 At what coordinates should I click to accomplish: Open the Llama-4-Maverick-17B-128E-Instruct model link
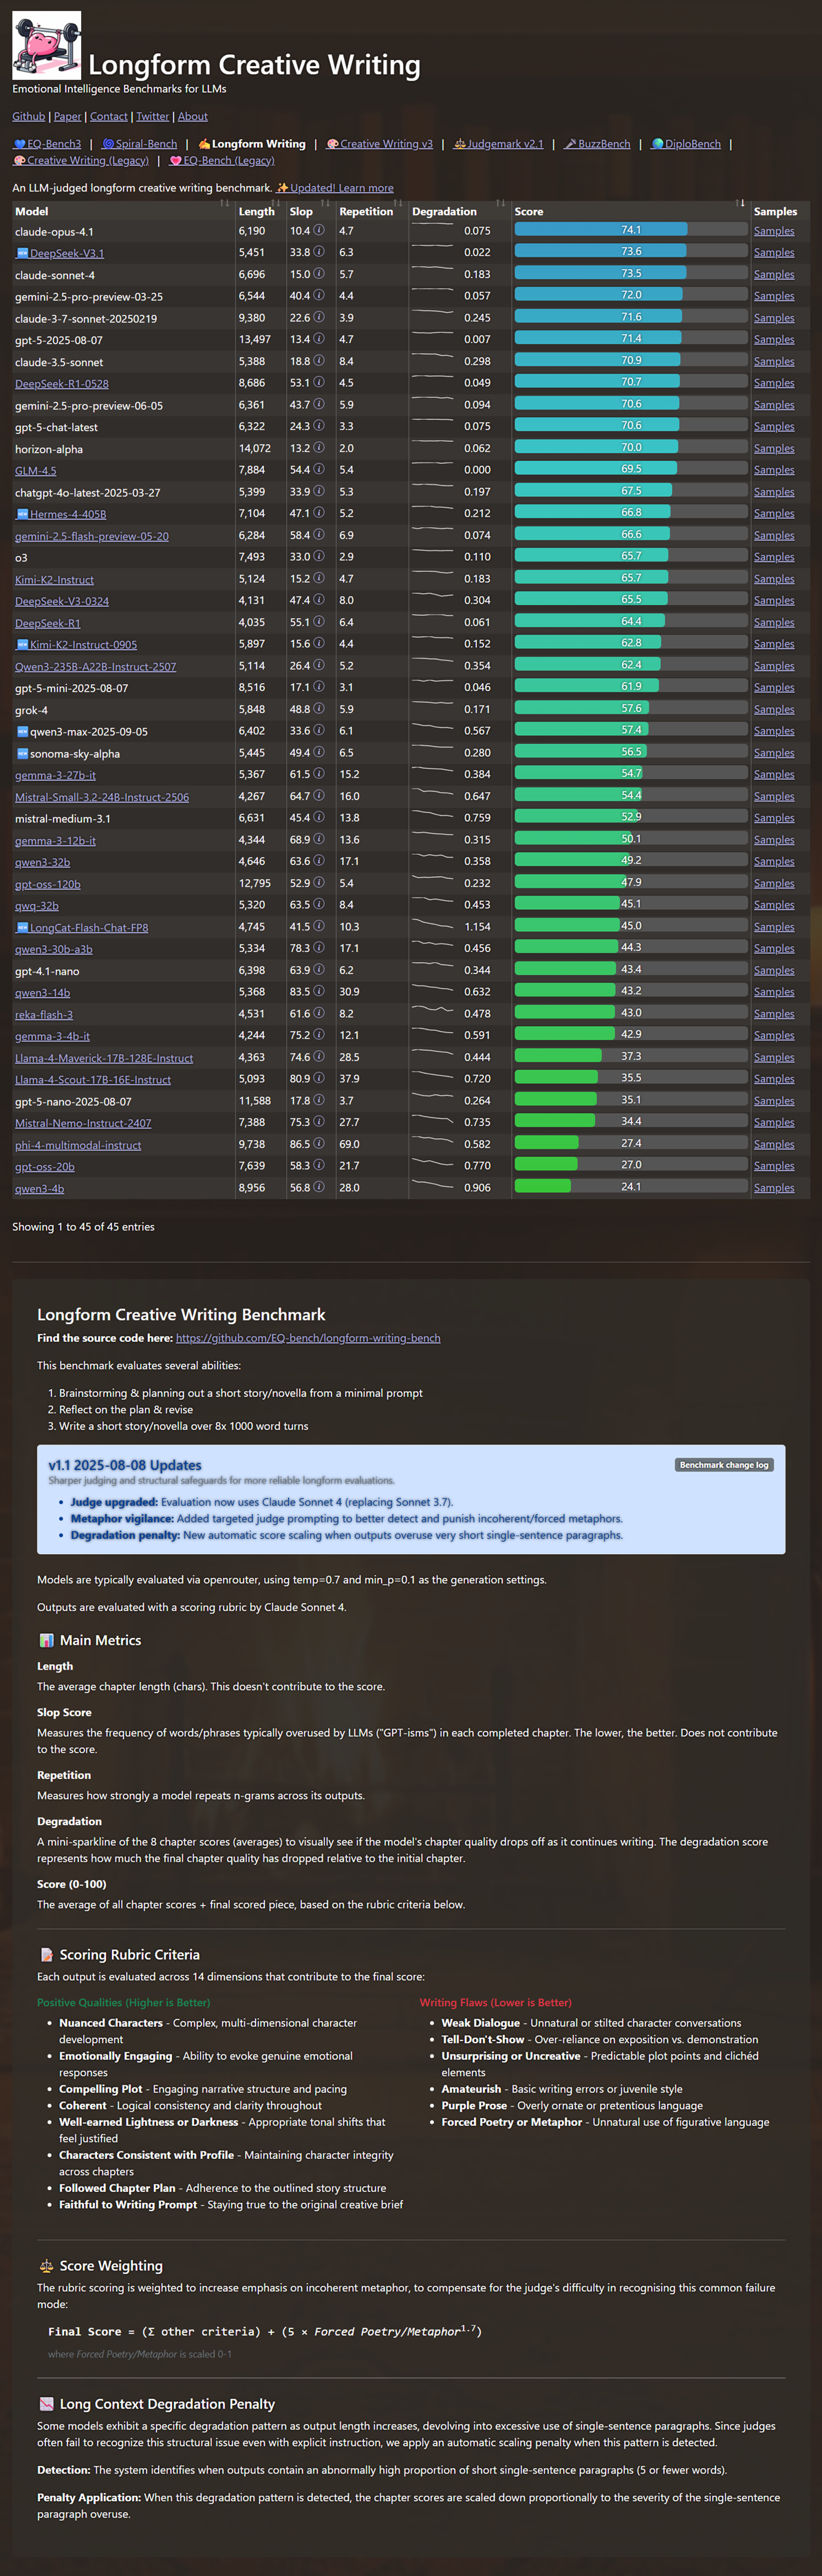(x=104, y=1058)
